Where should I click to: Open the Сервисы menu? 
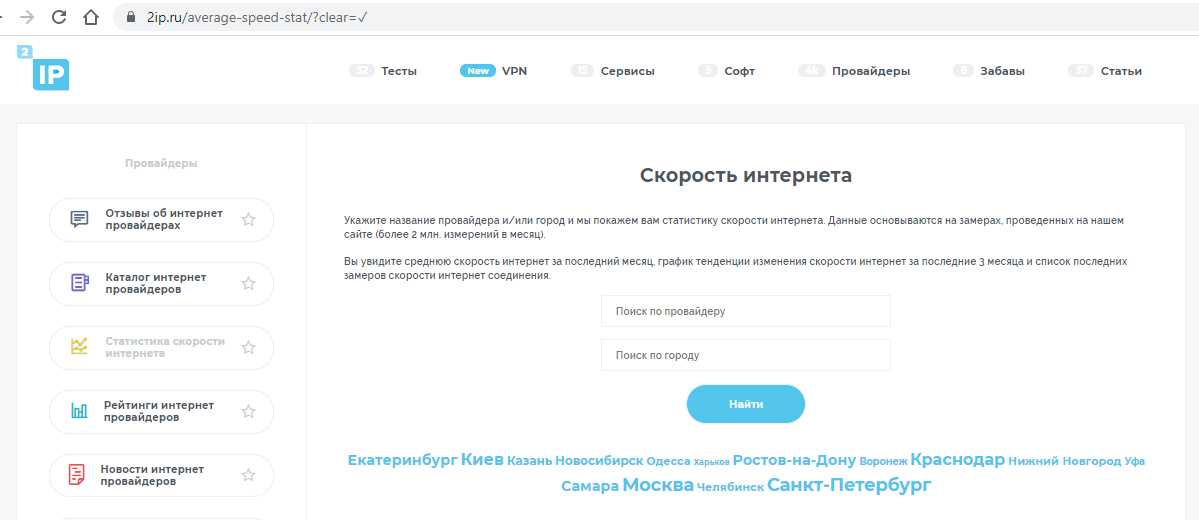627,71
